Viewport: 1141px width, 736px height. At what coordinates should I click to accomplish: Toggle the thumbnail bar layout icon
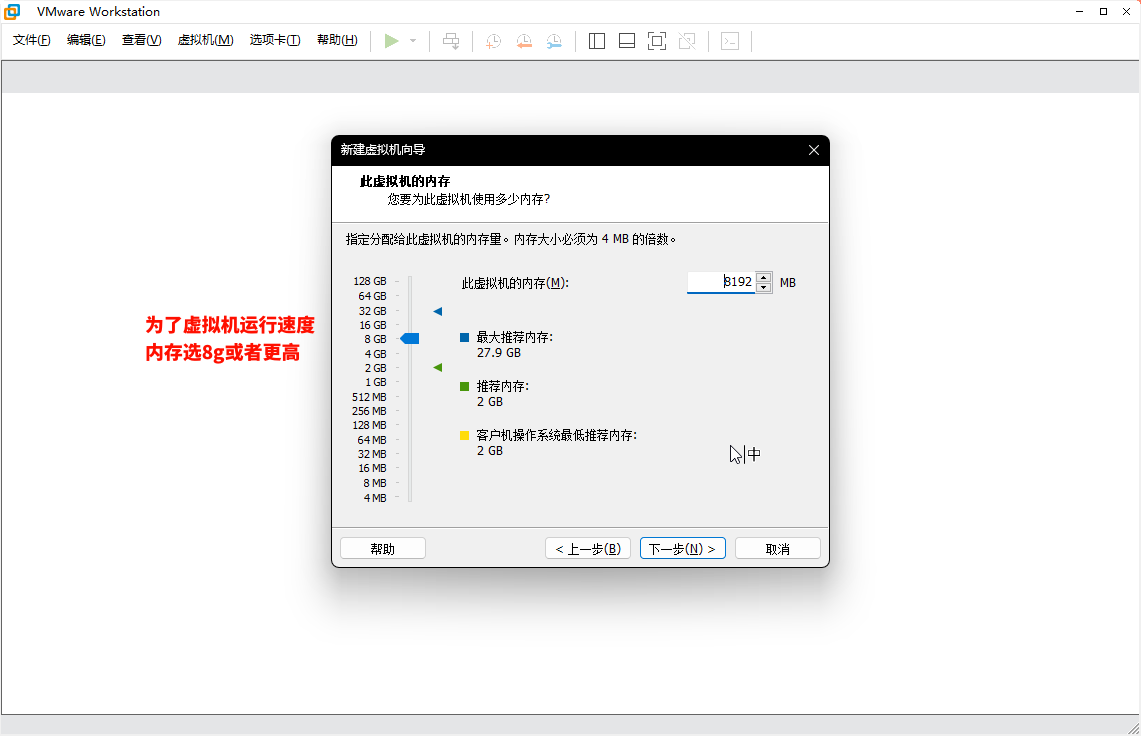pyautogui.click(x=627, y=41)
